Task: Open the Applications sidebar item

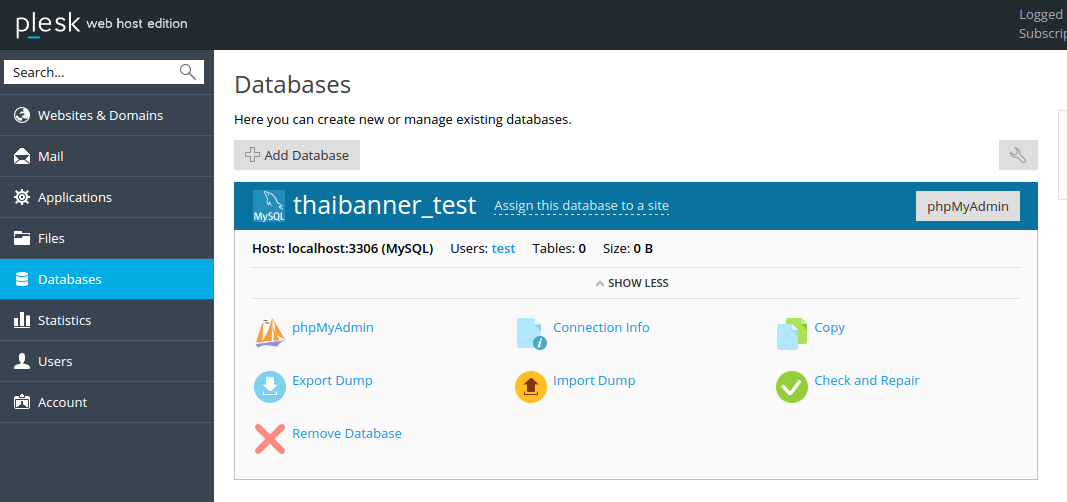Action: [74, 197]
